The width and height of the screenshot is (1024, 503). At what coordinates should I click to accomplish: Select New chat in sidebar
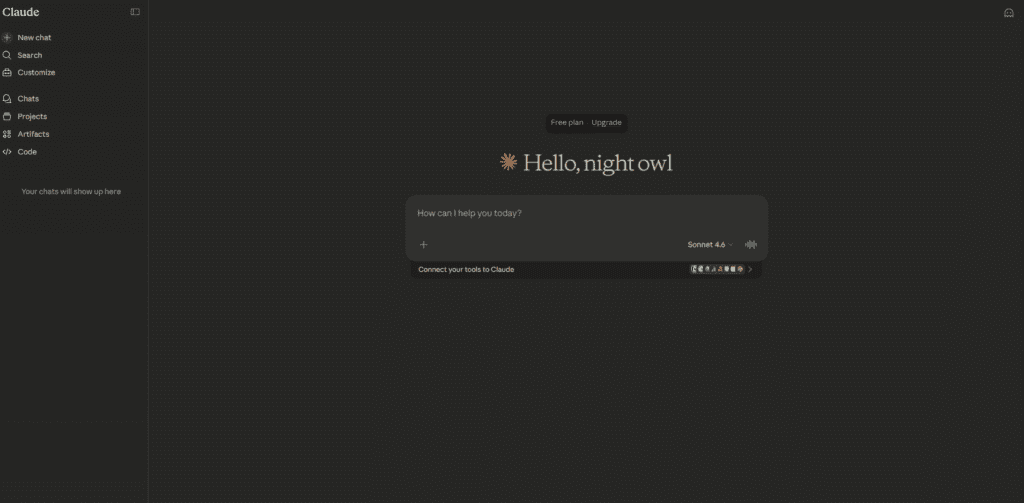34,38
